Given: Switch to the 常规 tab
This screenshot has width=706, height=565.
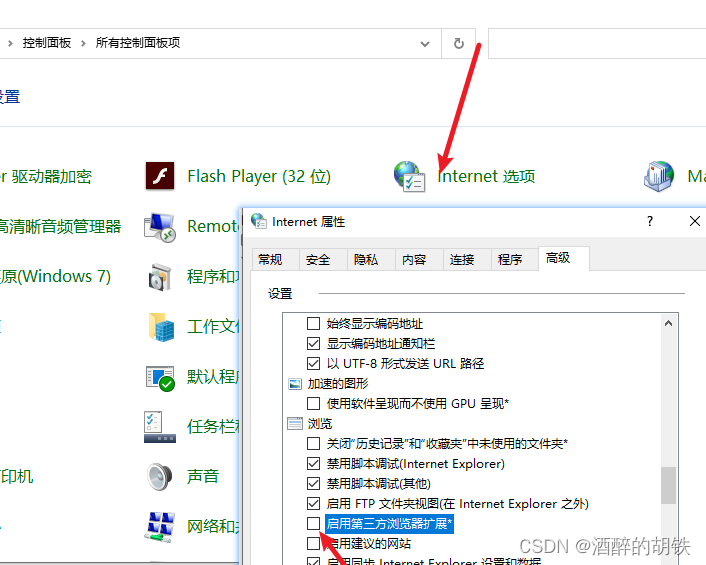Looking at the screenshot, I should [x=275, y=260].
